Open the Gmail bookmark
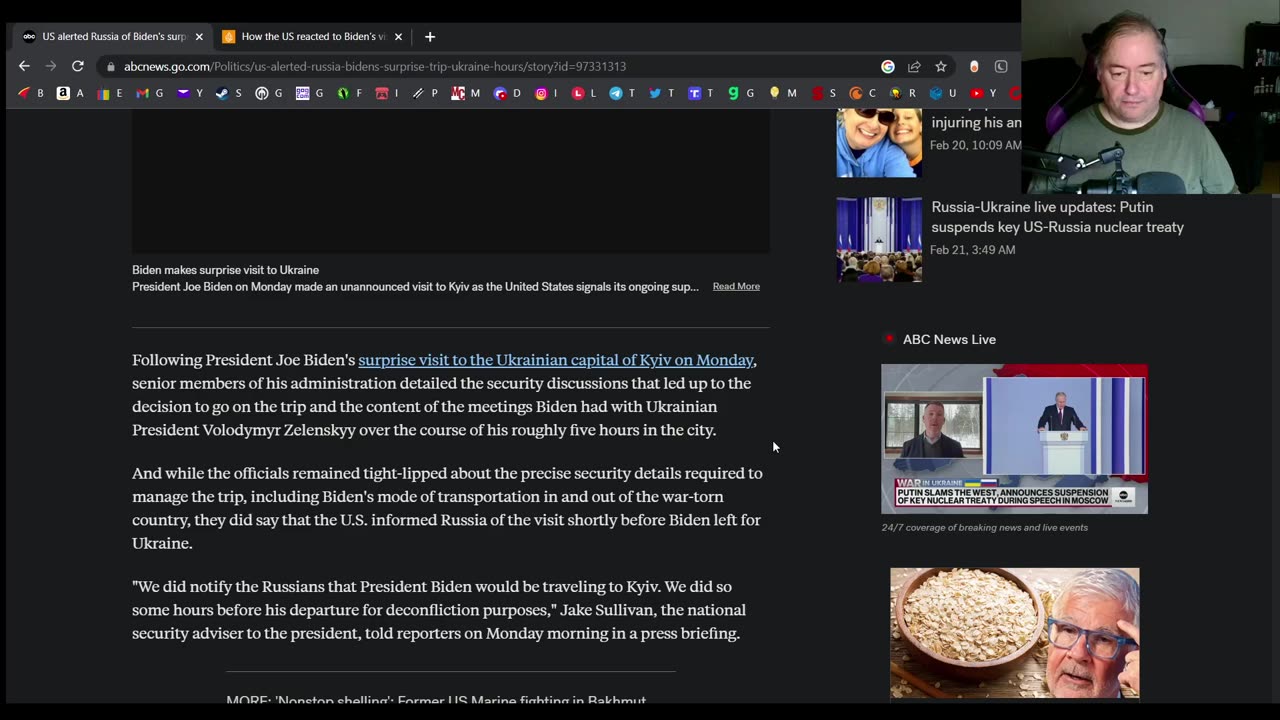Image resolution: width=1280 pixels, height=720 pixels. click(150, 93)
